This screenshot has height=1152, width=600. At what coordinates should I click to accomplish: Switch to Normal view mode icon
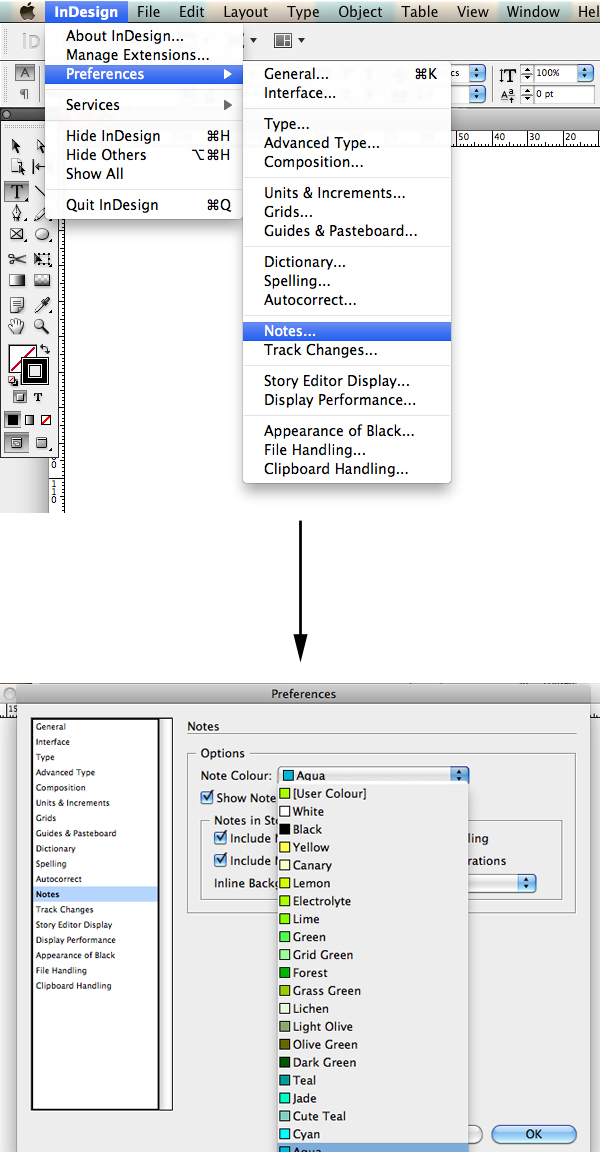point(16,443)
